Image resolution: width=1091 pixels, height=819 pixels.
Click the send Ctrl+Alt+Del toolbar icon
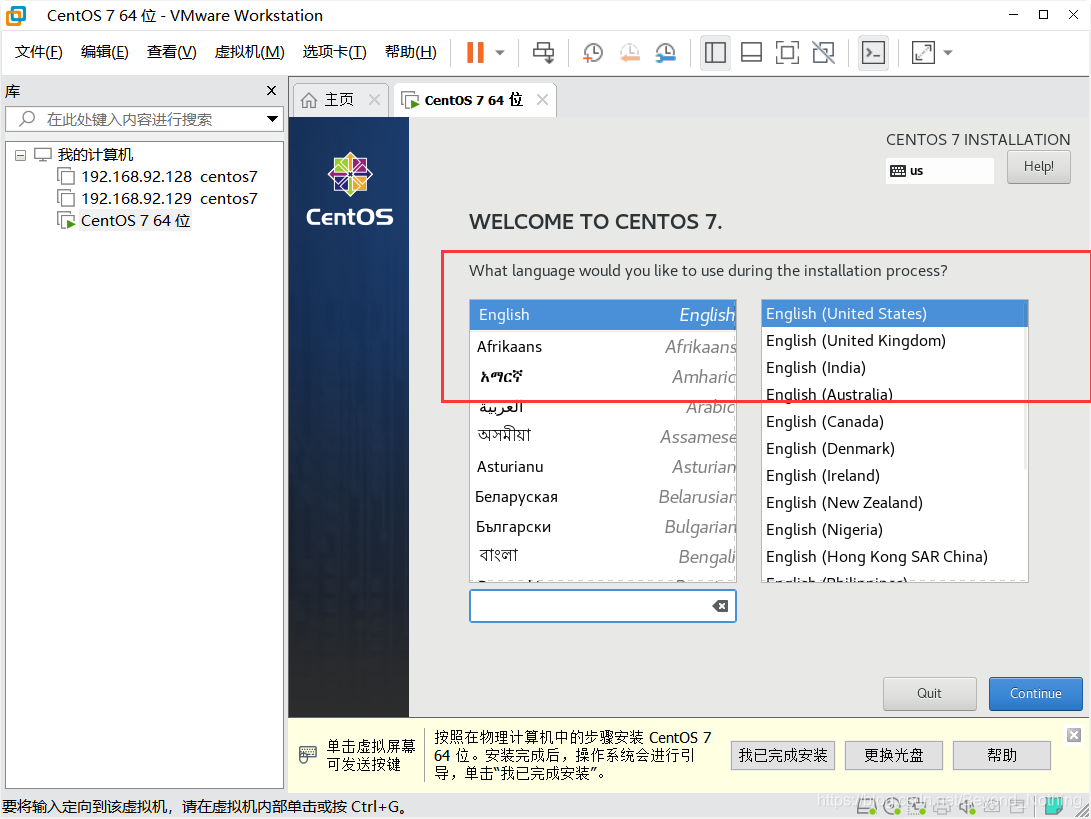543,53
